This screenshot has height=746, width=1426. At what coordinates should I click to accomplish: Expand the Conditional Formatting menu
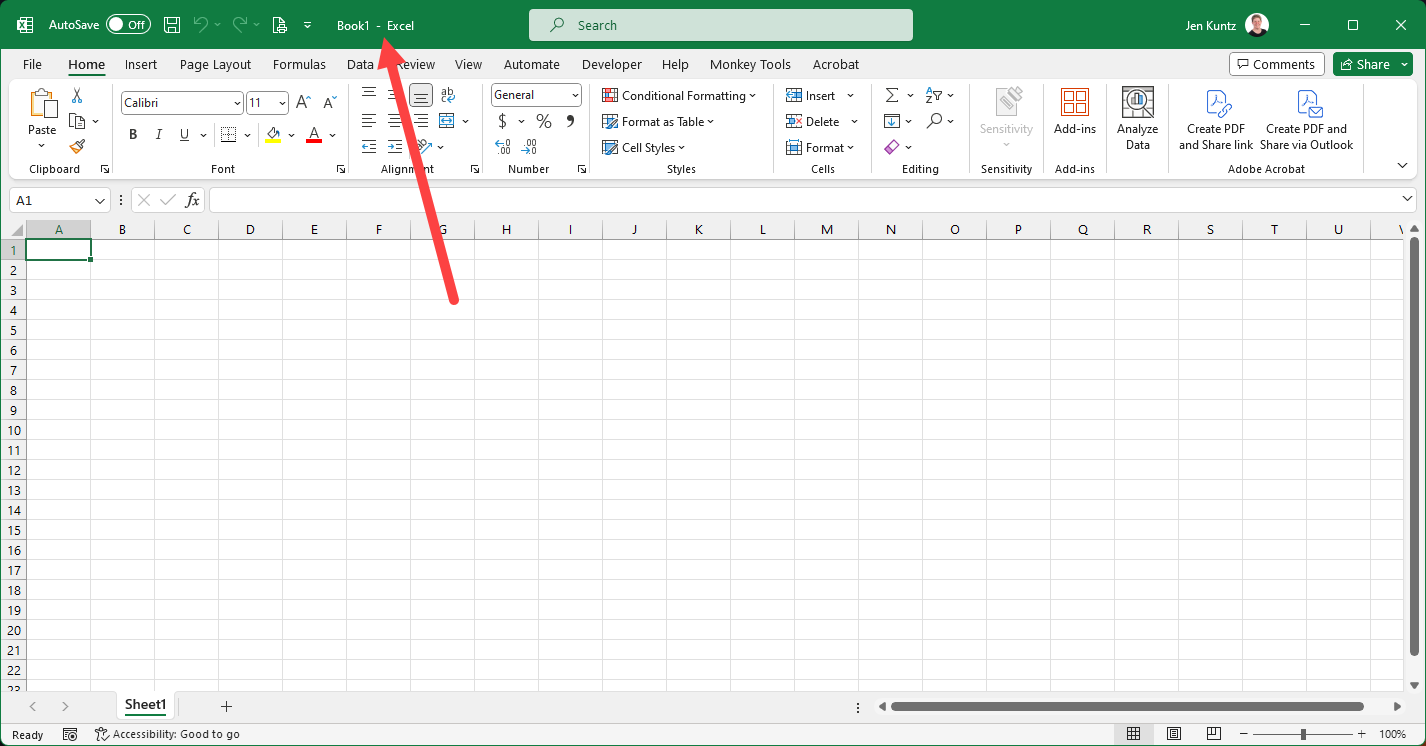(x=679, y=96)
